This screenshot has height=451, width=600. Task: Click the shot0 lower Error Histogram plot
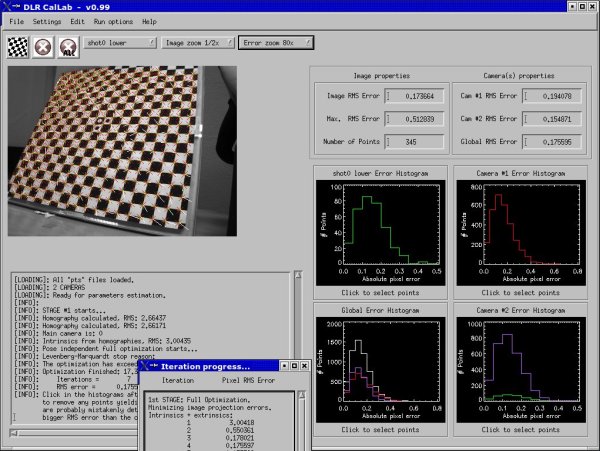pyautogui.click(x=377, y=231)
